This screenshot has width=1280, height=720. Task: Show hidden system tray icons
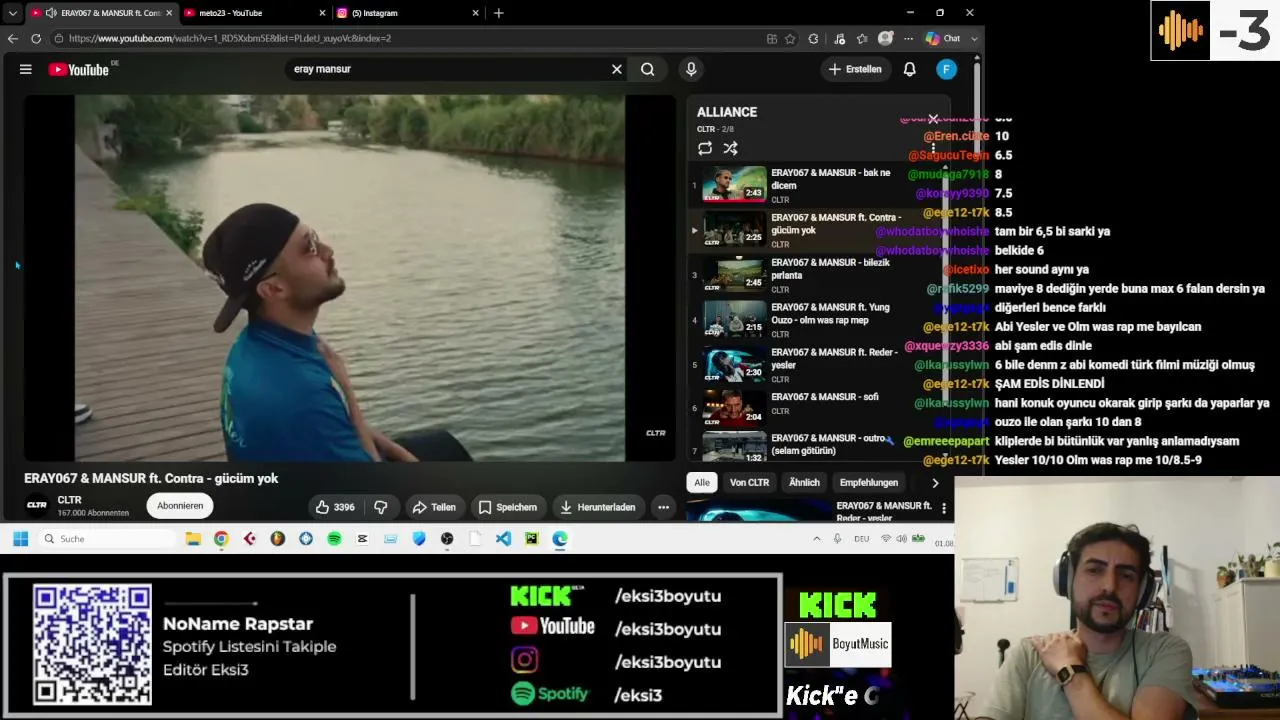[x=816, y=539]
